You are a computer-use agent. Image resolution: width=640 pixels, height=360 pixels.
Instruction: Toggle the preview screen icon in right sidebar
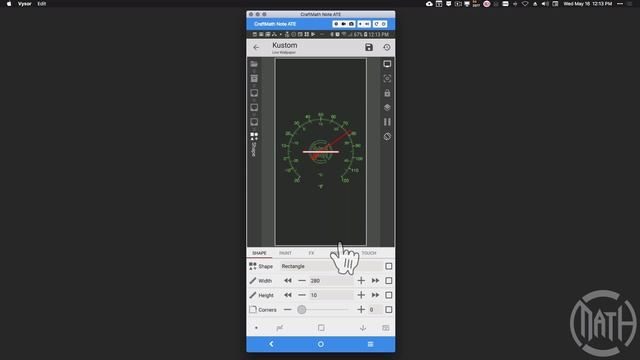(387, 64)
